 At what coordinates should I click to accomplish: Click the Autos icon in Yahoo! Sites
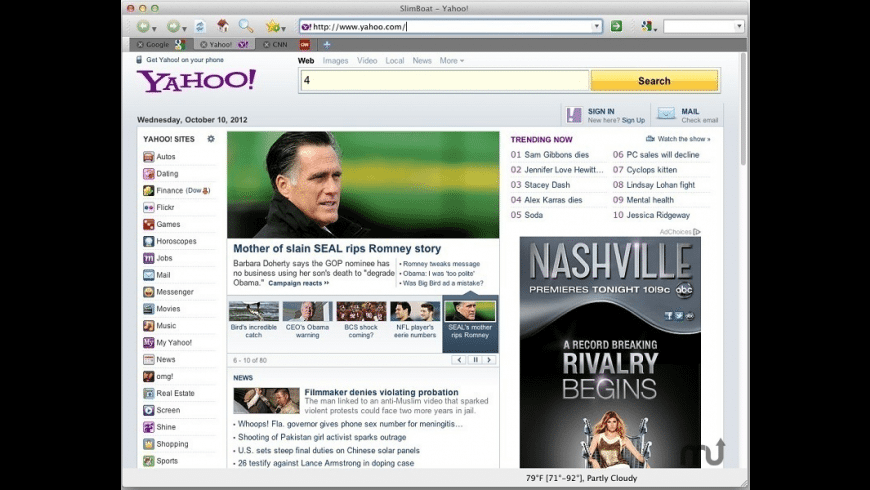point(148,156)
